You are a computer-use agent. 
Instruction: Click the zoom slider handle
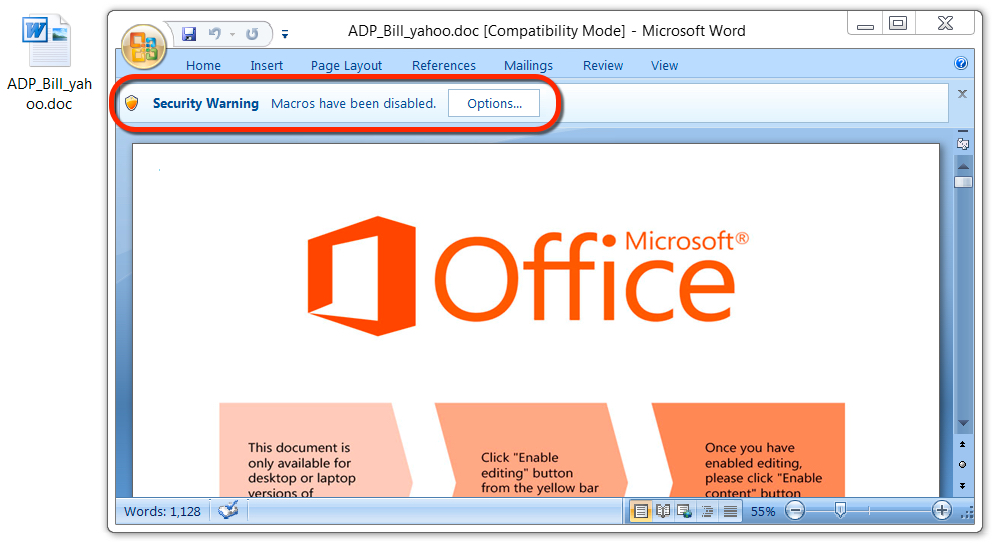coord(840,510)
